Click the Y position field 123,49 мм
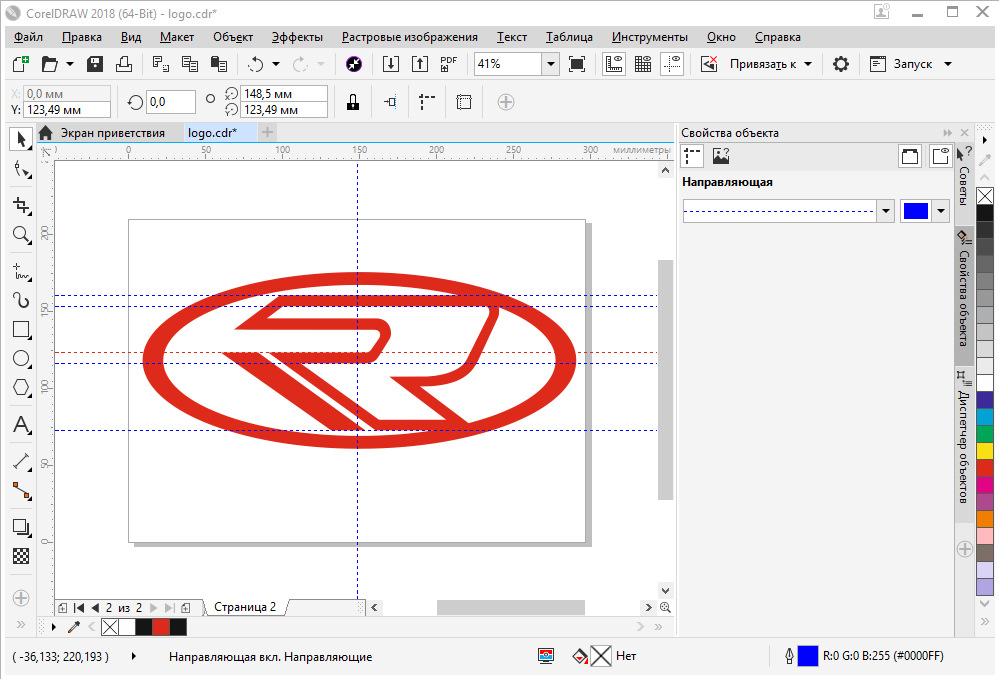 pos(67,110)
